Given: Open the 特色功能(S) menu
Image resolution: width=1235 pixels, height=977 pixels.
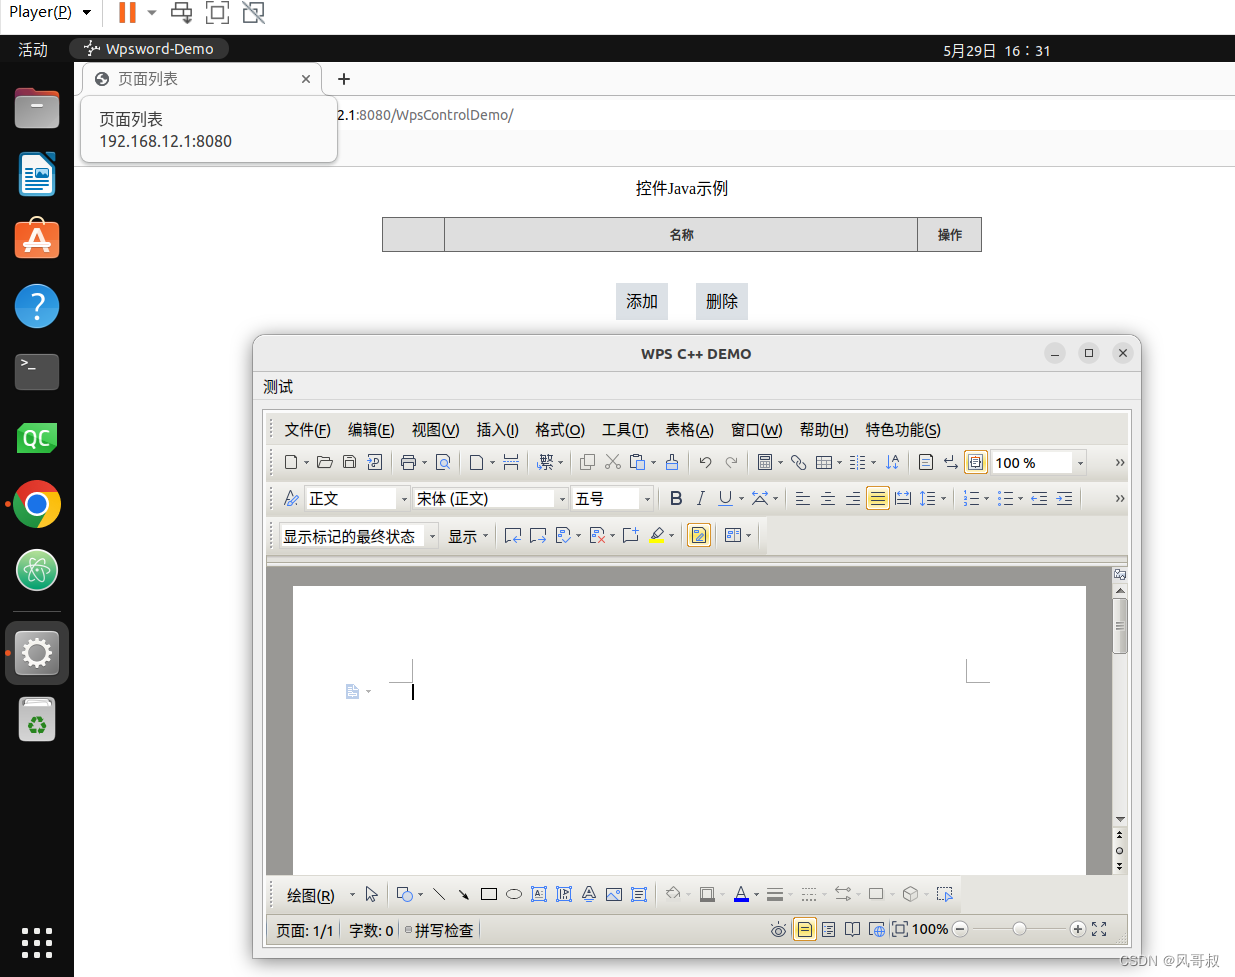Looking at the screenshot, I should click(903, 429).
